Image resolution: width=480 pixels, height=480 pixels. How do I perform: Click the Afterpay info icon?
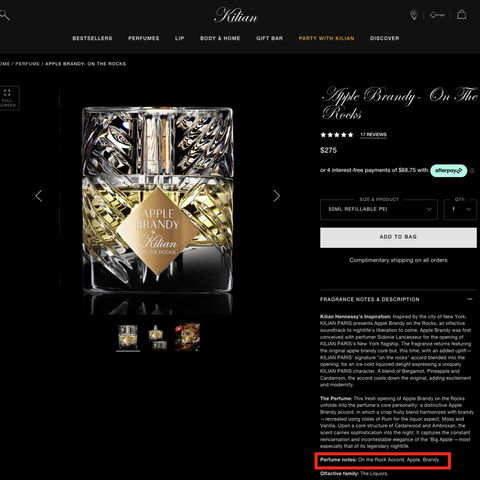472,171
